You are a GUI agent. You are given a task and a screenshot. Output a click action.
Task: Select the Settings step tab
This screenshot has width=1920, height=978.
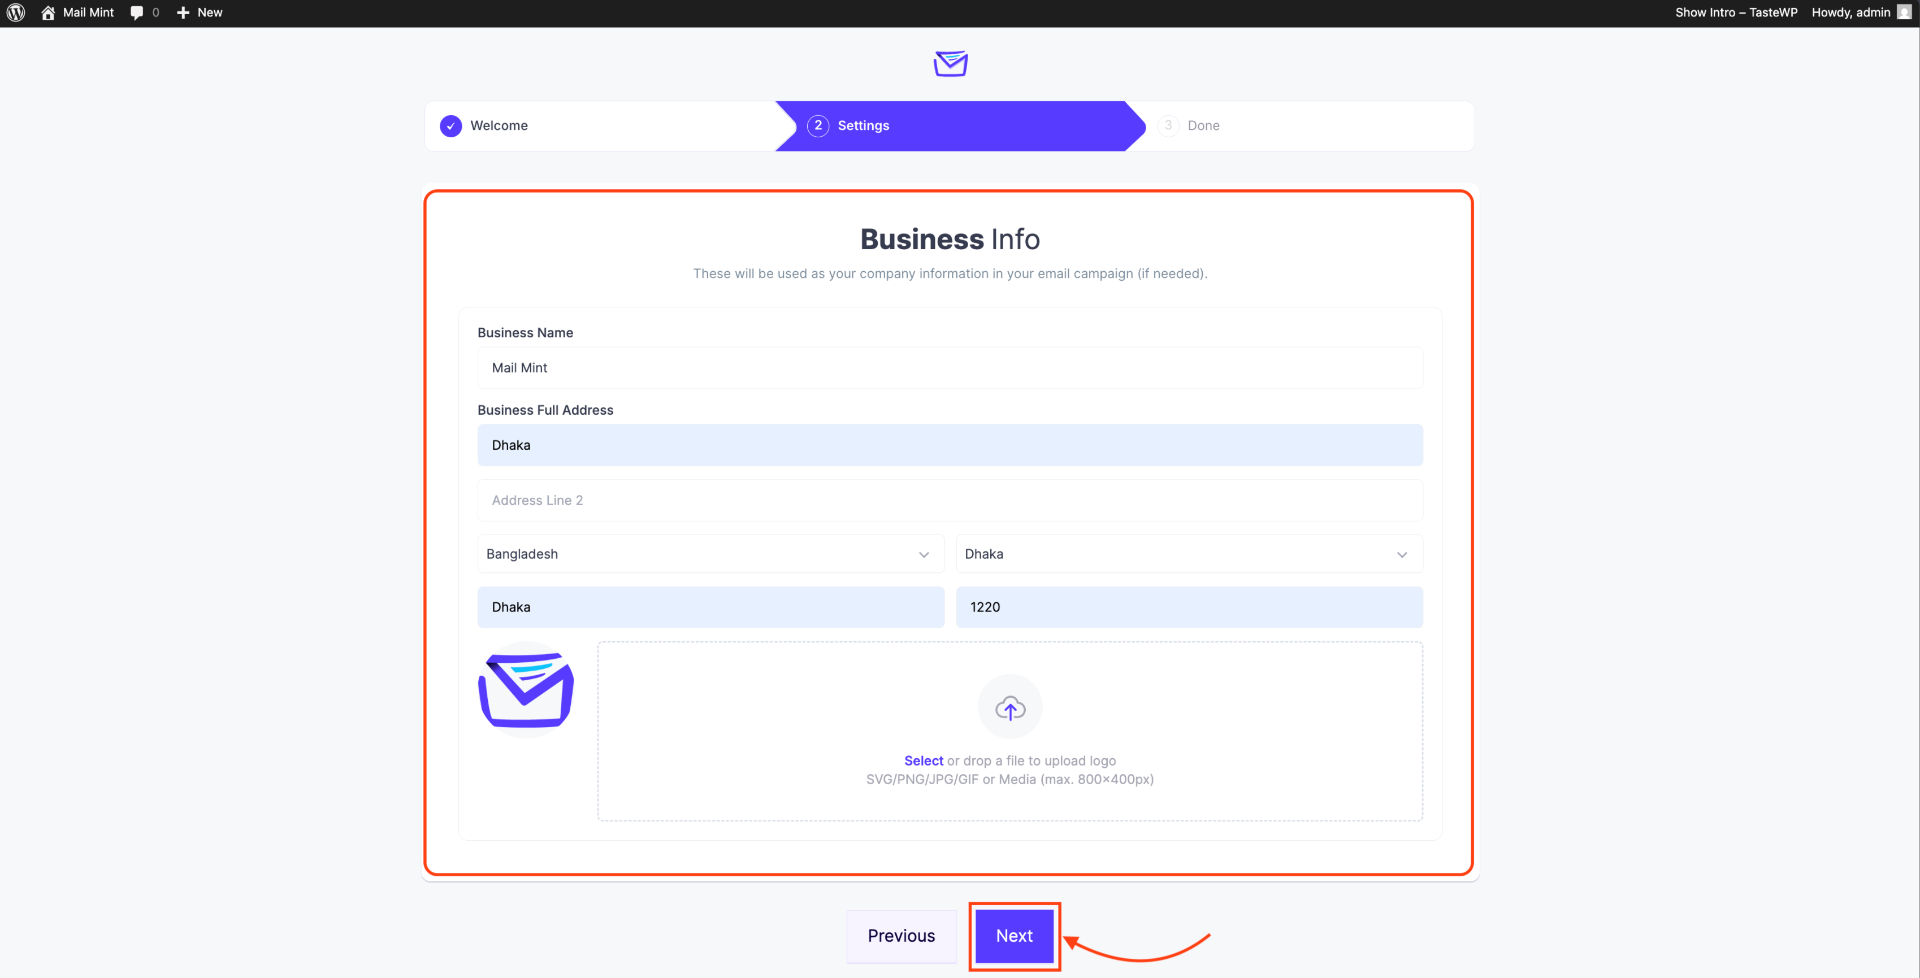point(862,126)
